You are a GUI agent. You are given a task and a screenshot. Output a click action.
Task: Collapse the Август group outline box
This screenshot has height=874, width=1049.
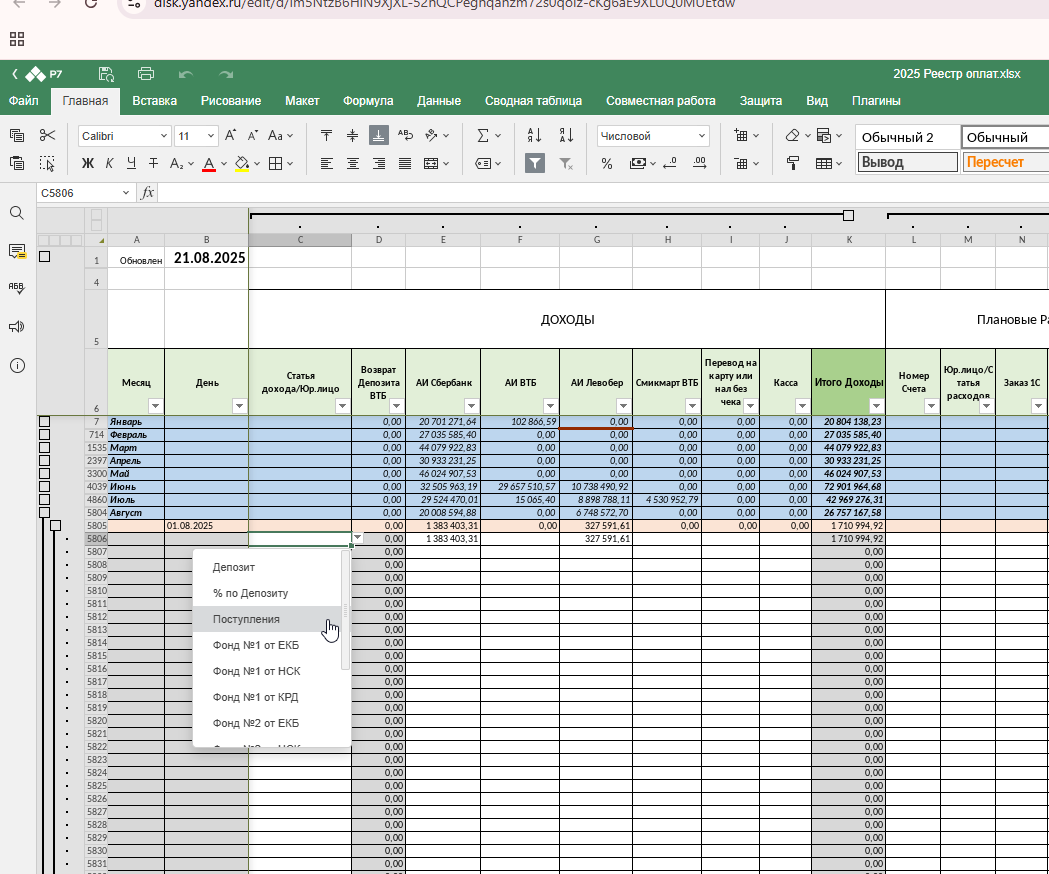(x=45, y=513)
